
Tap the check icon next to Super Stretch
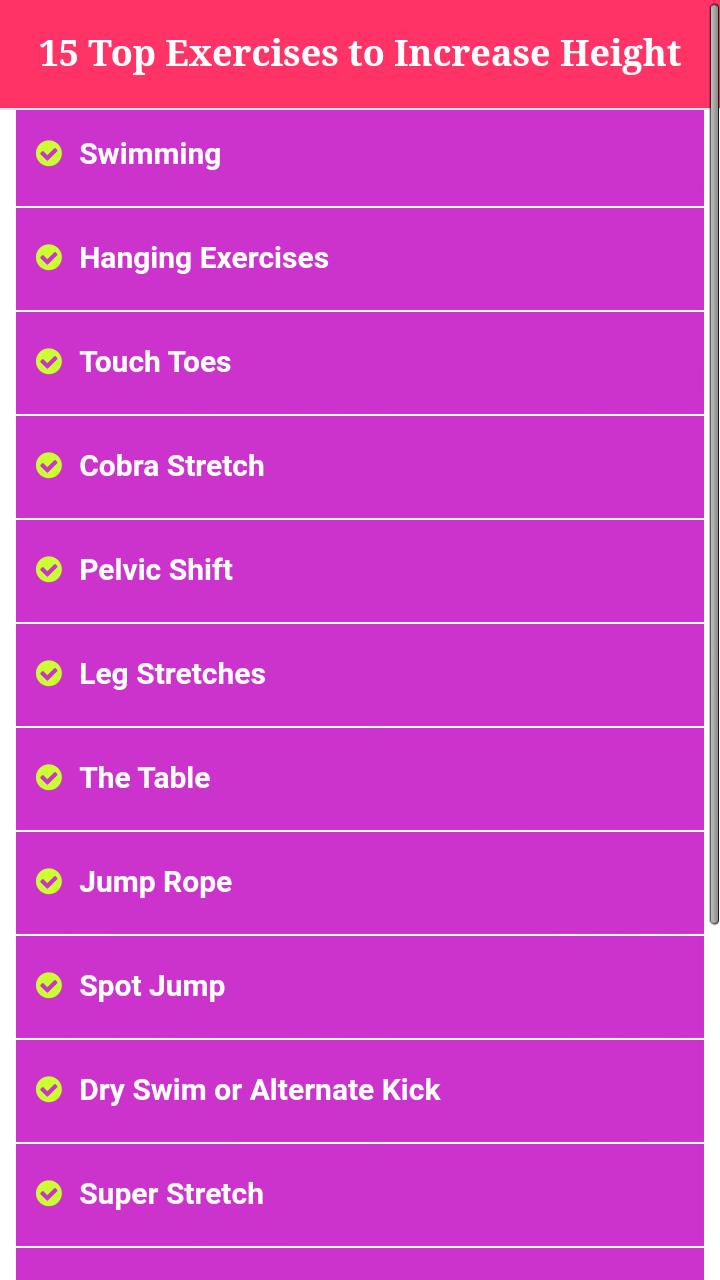click(x=49, y=1193)
